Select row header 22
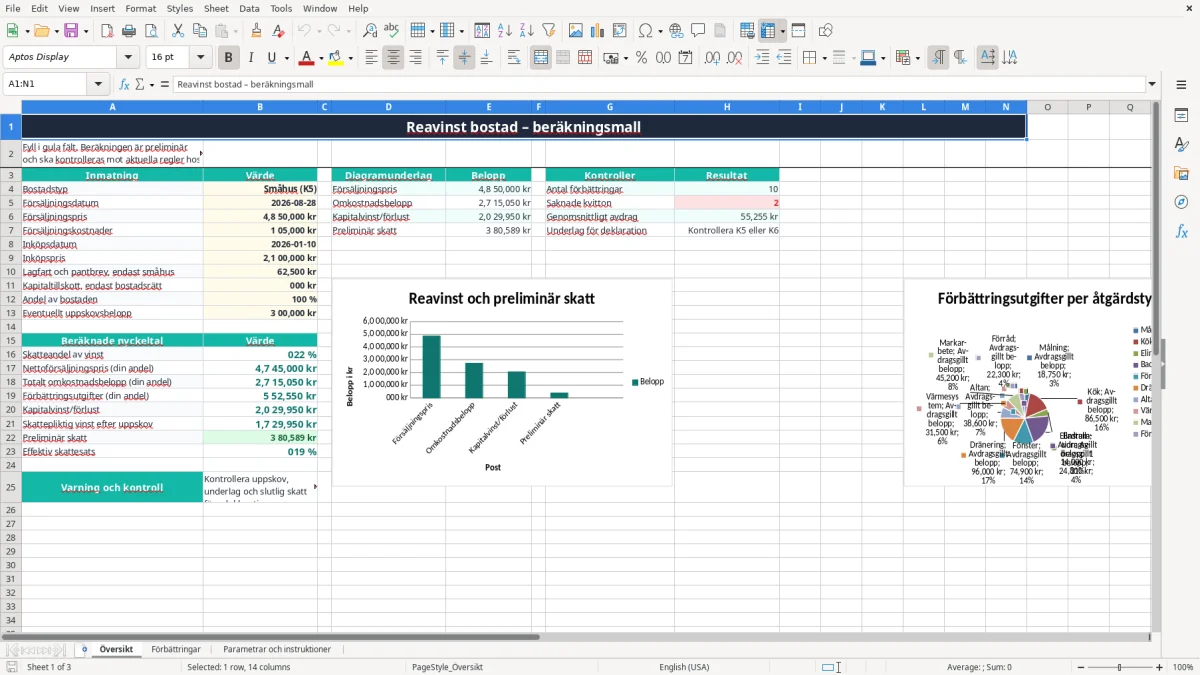 (11, 438)
